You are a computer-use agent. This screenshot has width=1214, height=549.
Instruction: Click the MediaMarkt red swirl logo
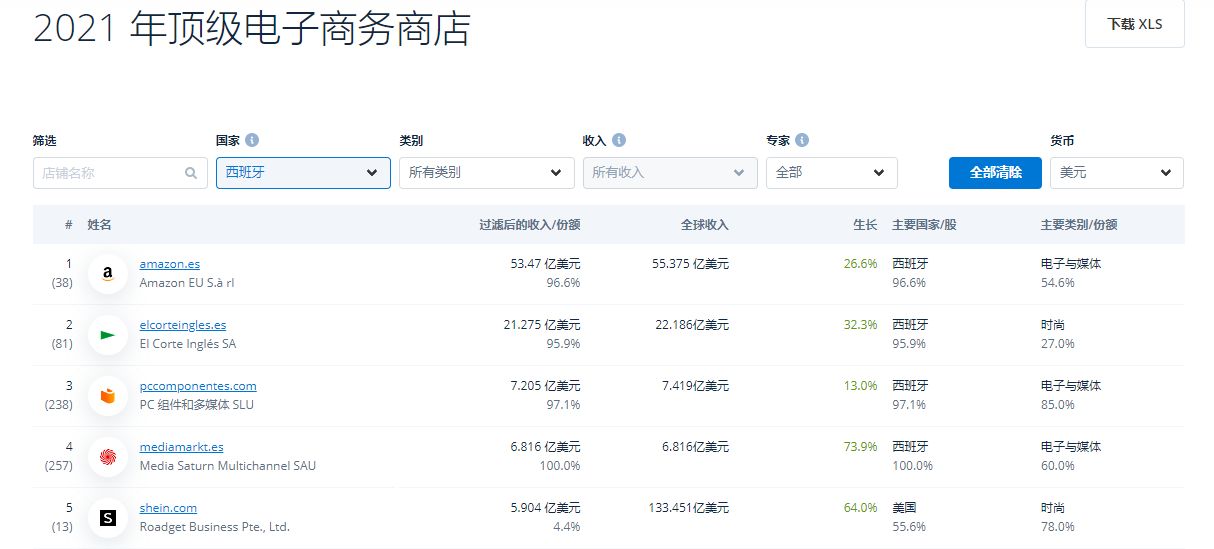(x=108, y=457)
